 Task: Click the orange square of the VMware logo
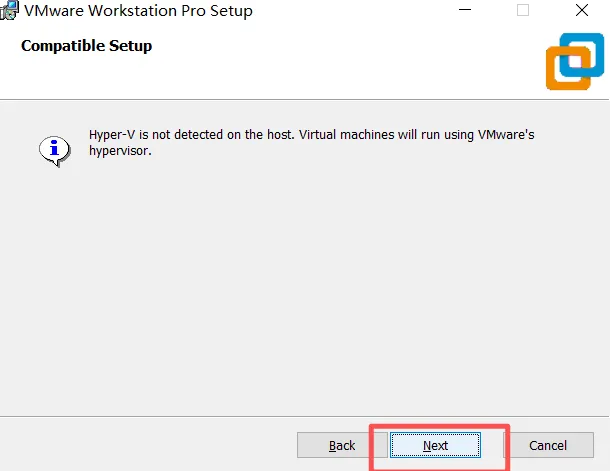click(x=568, y=68)
